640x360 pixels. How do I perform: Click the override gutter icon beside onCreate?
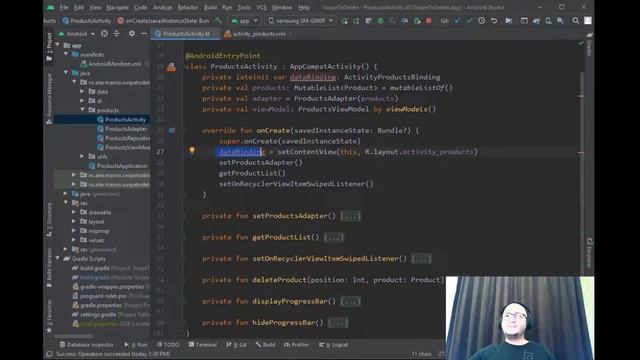(x=172, y=131)
